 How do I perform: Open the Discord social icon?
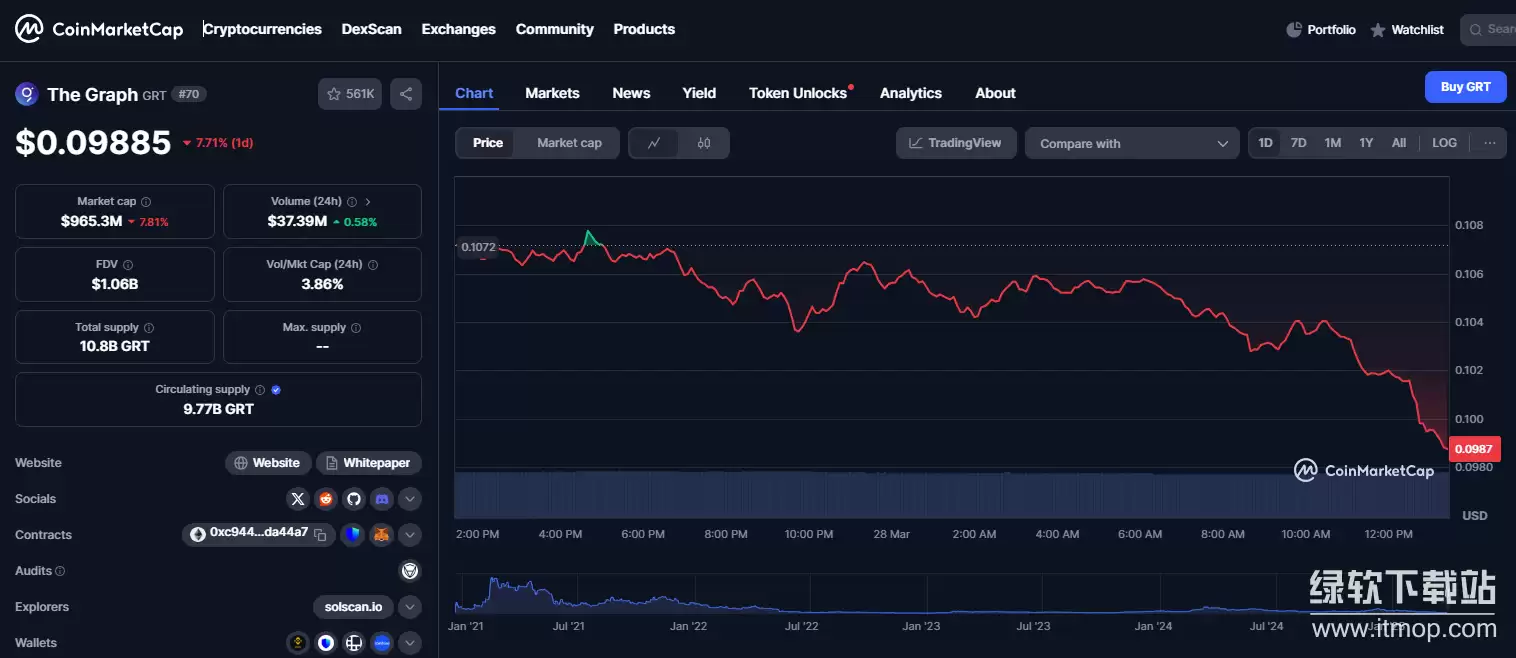pos(381,499)
